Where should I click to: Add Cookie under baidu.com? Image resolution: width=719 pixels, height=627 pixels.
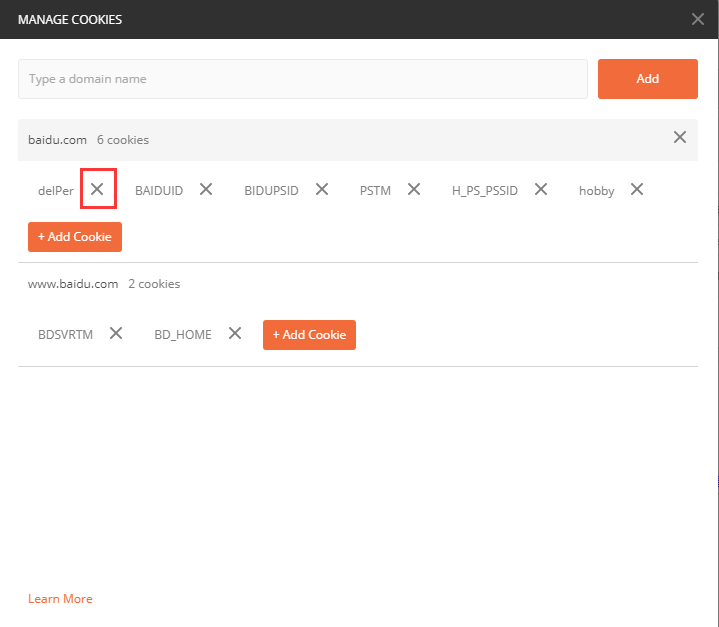pyautogui.click(x=75, y=237)
